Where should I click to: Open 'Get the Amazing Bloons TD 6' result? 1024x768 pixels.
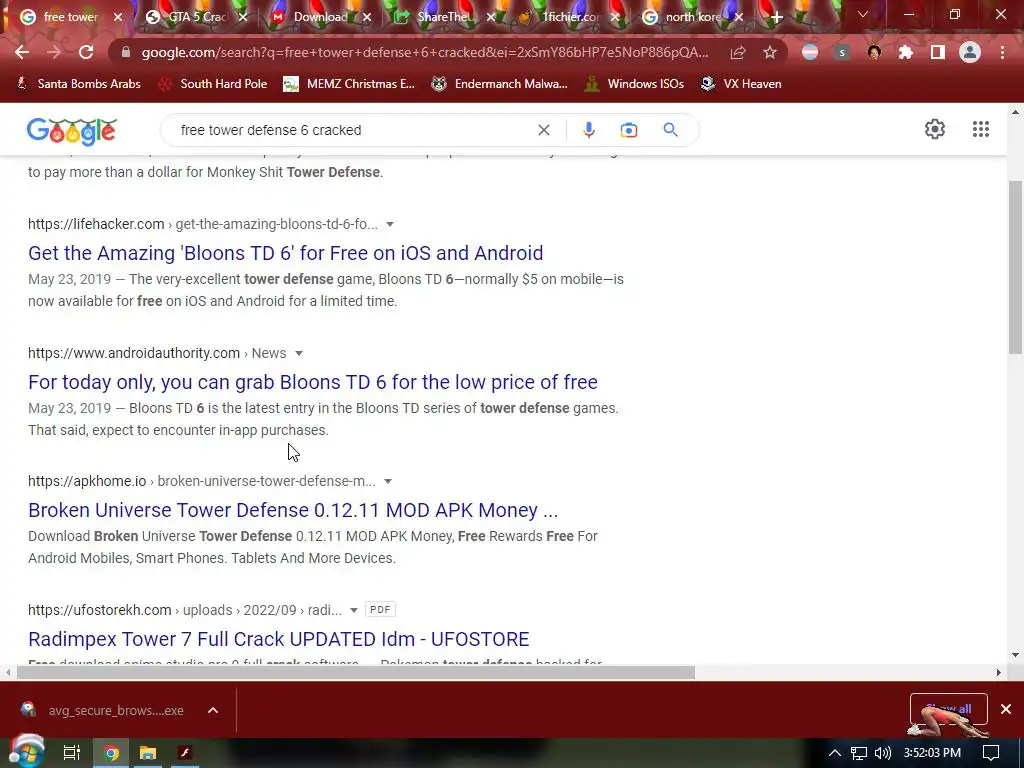(285, 253)
